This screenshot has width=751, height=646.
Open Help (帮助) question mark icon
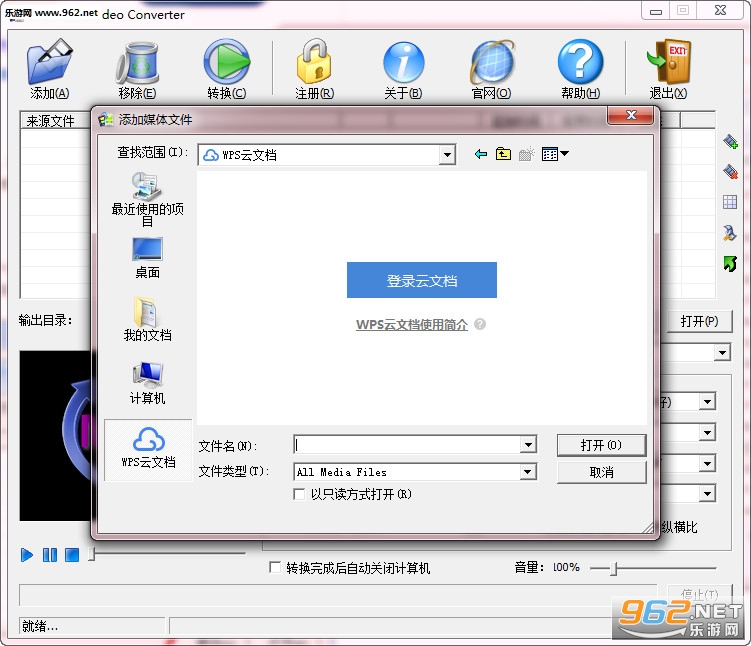tap(580, 62)
